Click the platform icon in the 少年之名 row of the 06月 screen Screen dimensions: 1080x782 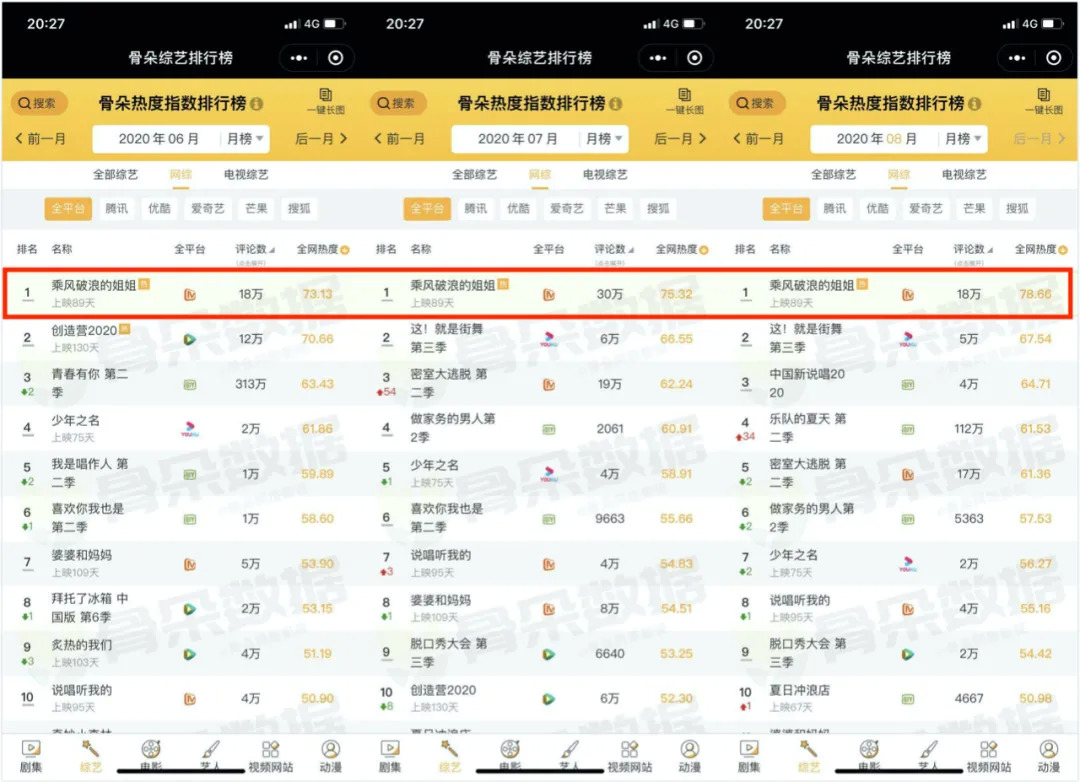tap(189, 429)
